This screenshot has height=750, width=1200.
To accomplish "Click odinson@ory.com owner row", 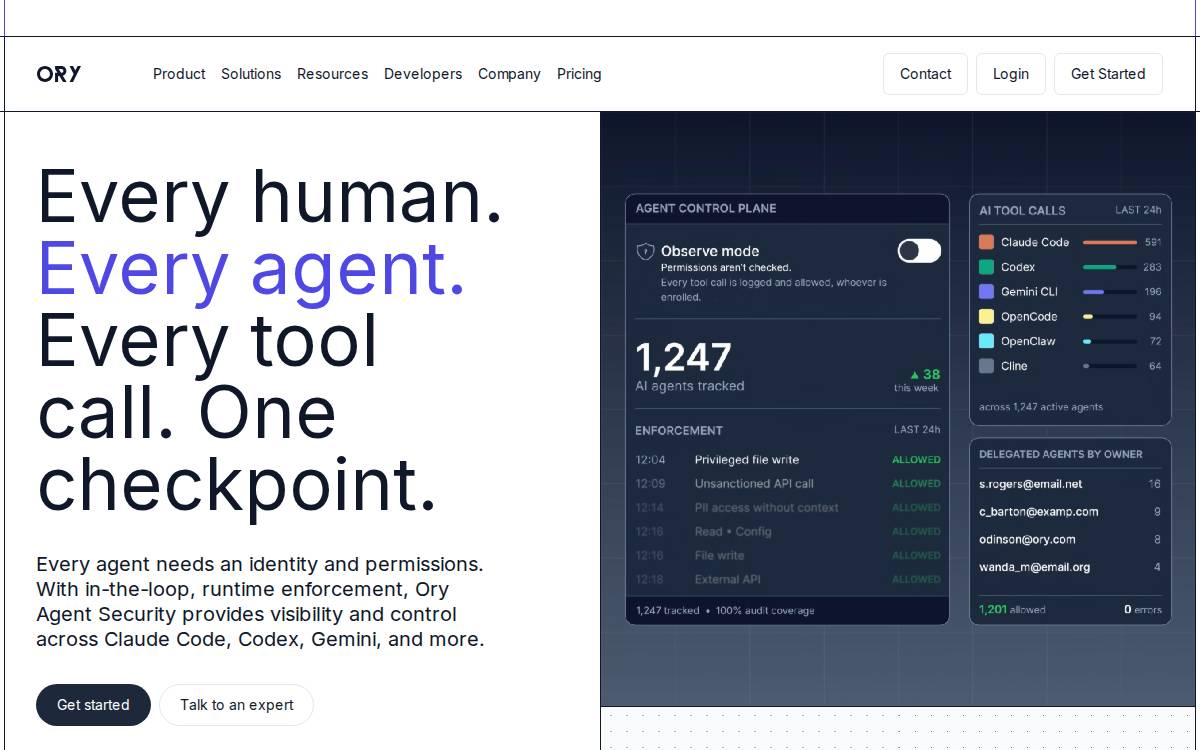I will click(x=1070, y=540).
